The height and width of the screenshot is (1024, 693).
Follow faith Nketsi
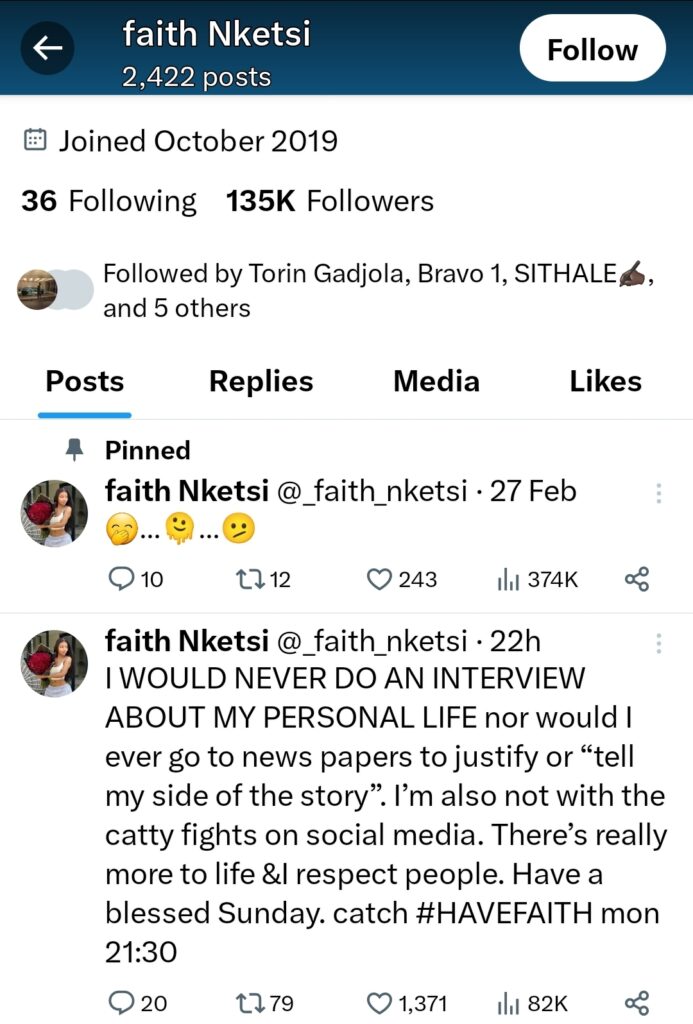tap(592, 48)
